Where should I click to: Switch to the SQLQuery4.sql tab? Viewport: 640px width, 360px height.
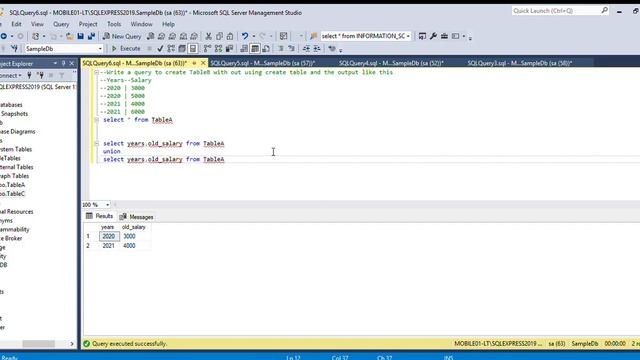pyautogui.click(x=391, y=63)
